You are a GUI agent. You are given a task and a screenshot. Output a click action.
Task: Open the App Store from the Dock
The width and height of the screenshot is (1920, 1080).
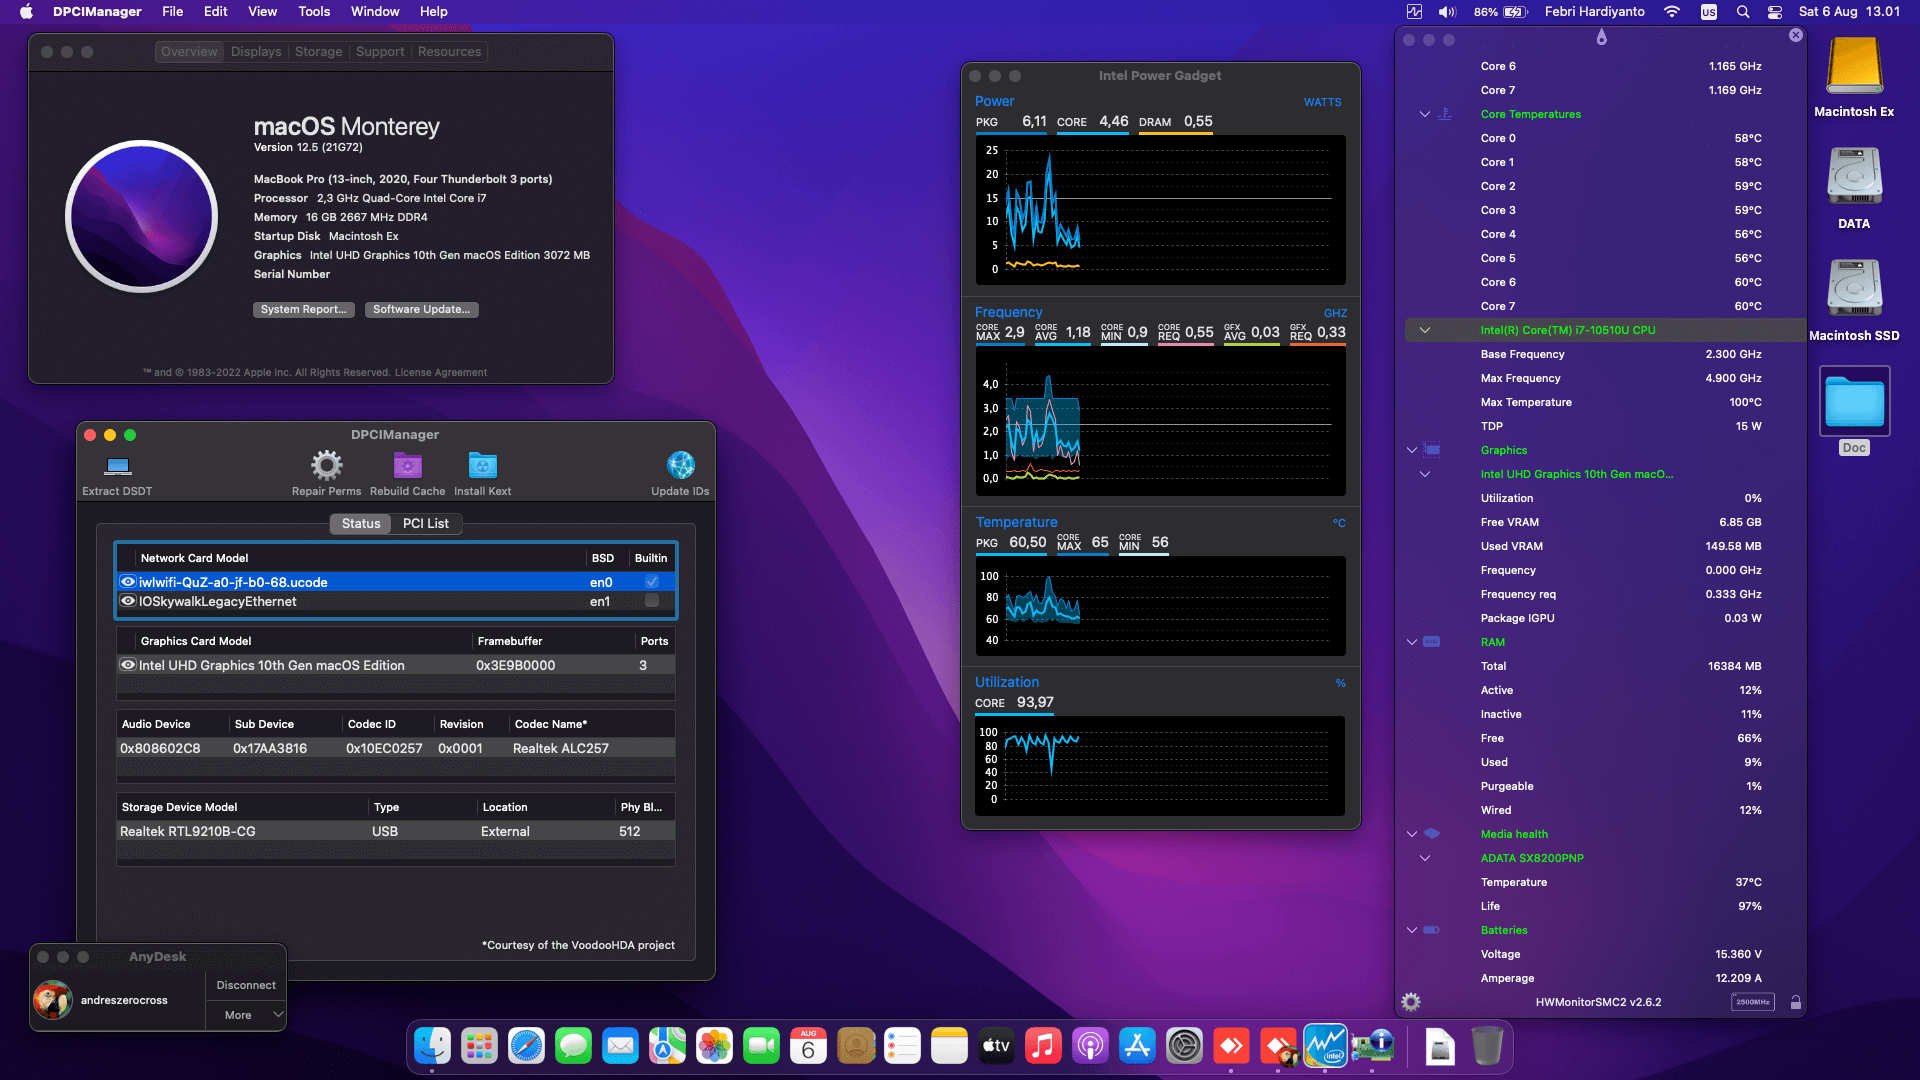1137,1046
